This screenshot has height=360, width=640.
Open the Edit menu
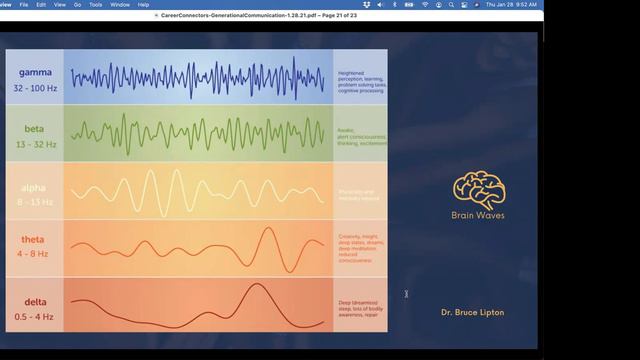pos(41,5)
